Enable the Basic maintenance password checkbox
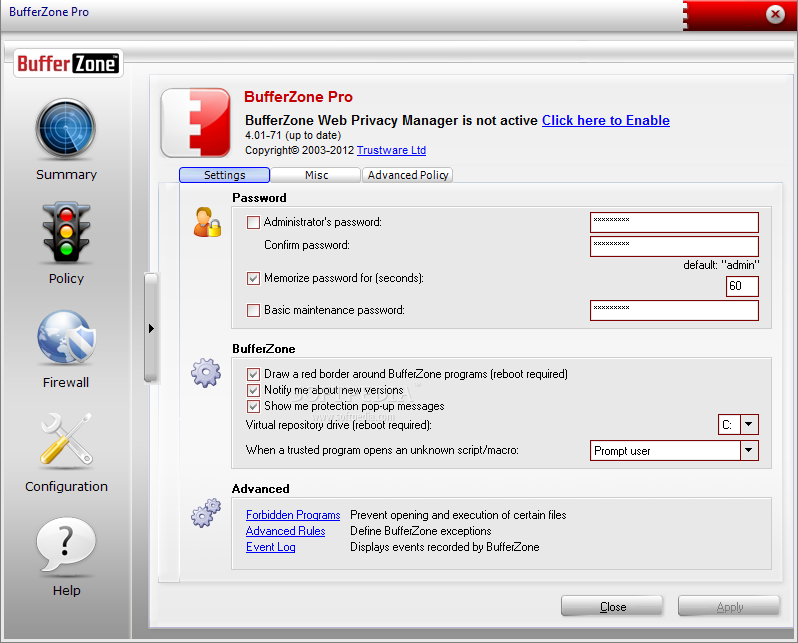The width and height of the screenshot is (798, 643). pos(253,311)
